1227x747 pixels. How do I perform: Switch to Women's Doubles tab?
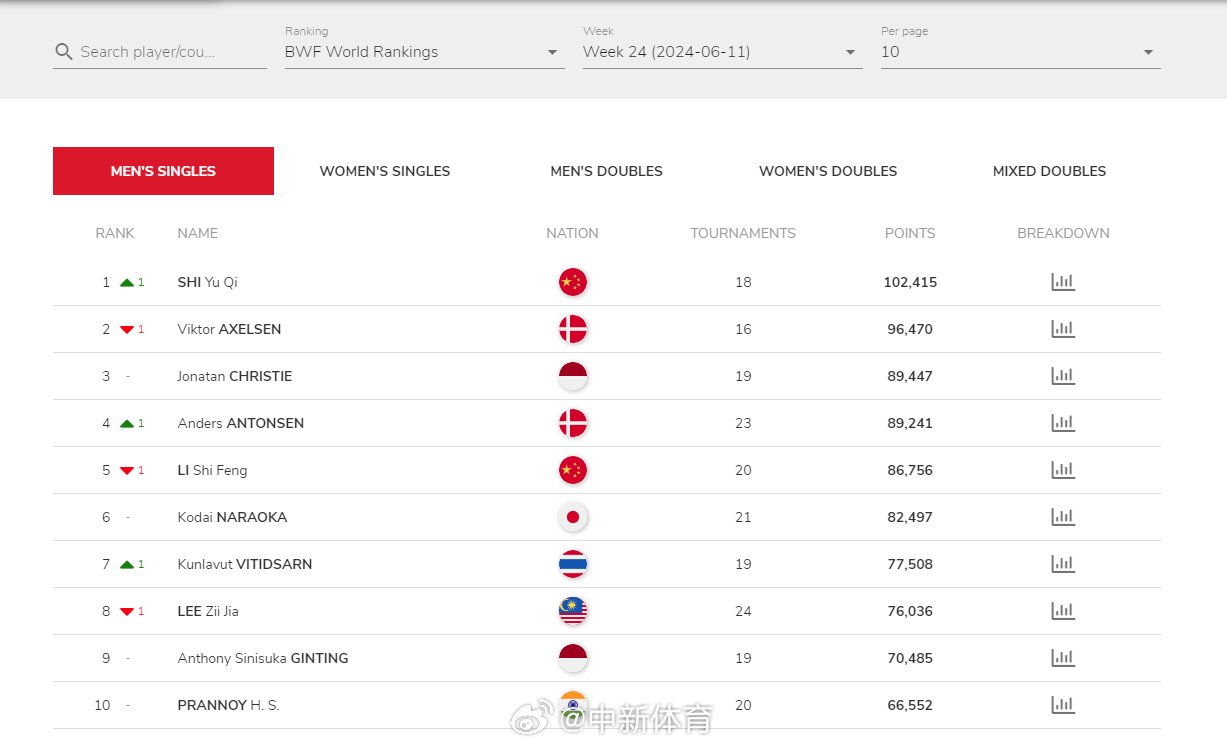828,171
